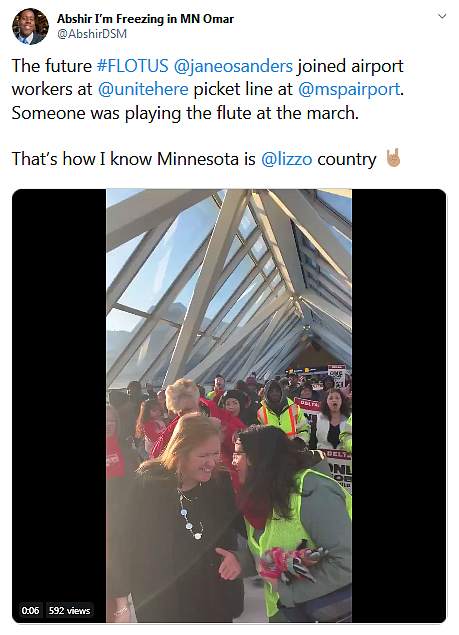Open the display name Abshir I'm Freezing in MN Omar
The height and width of the screenshot is (635, 459).
(x=145, y=19)
